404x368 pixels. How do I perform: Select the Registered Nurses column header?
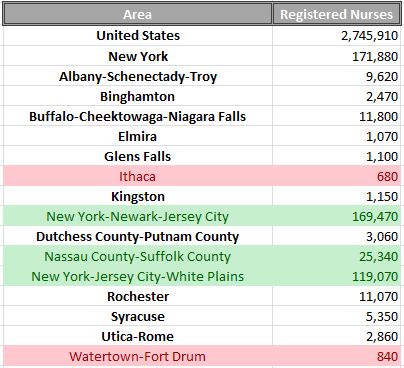[336, 14]
